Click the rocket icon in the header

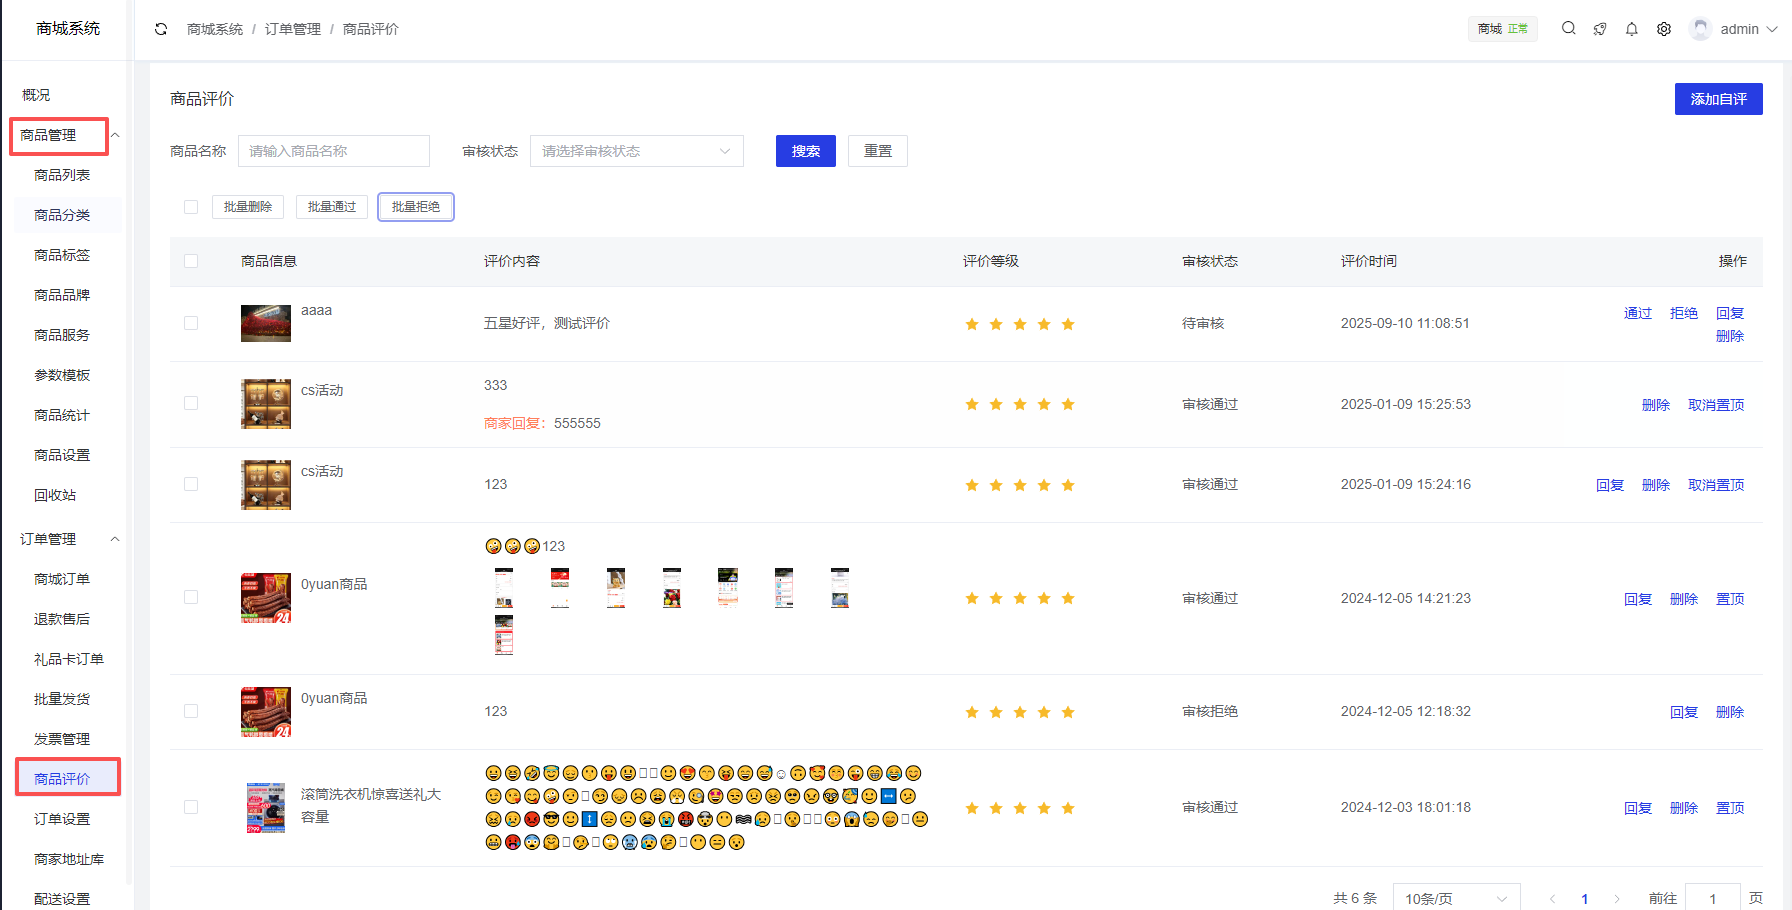click(x=1600, y=29)
